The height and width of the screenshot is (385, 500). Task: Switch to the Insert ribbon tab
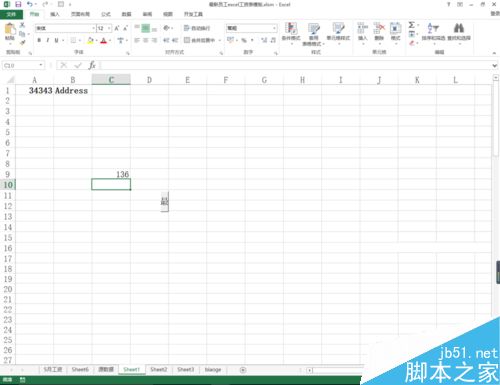point(55,14)
